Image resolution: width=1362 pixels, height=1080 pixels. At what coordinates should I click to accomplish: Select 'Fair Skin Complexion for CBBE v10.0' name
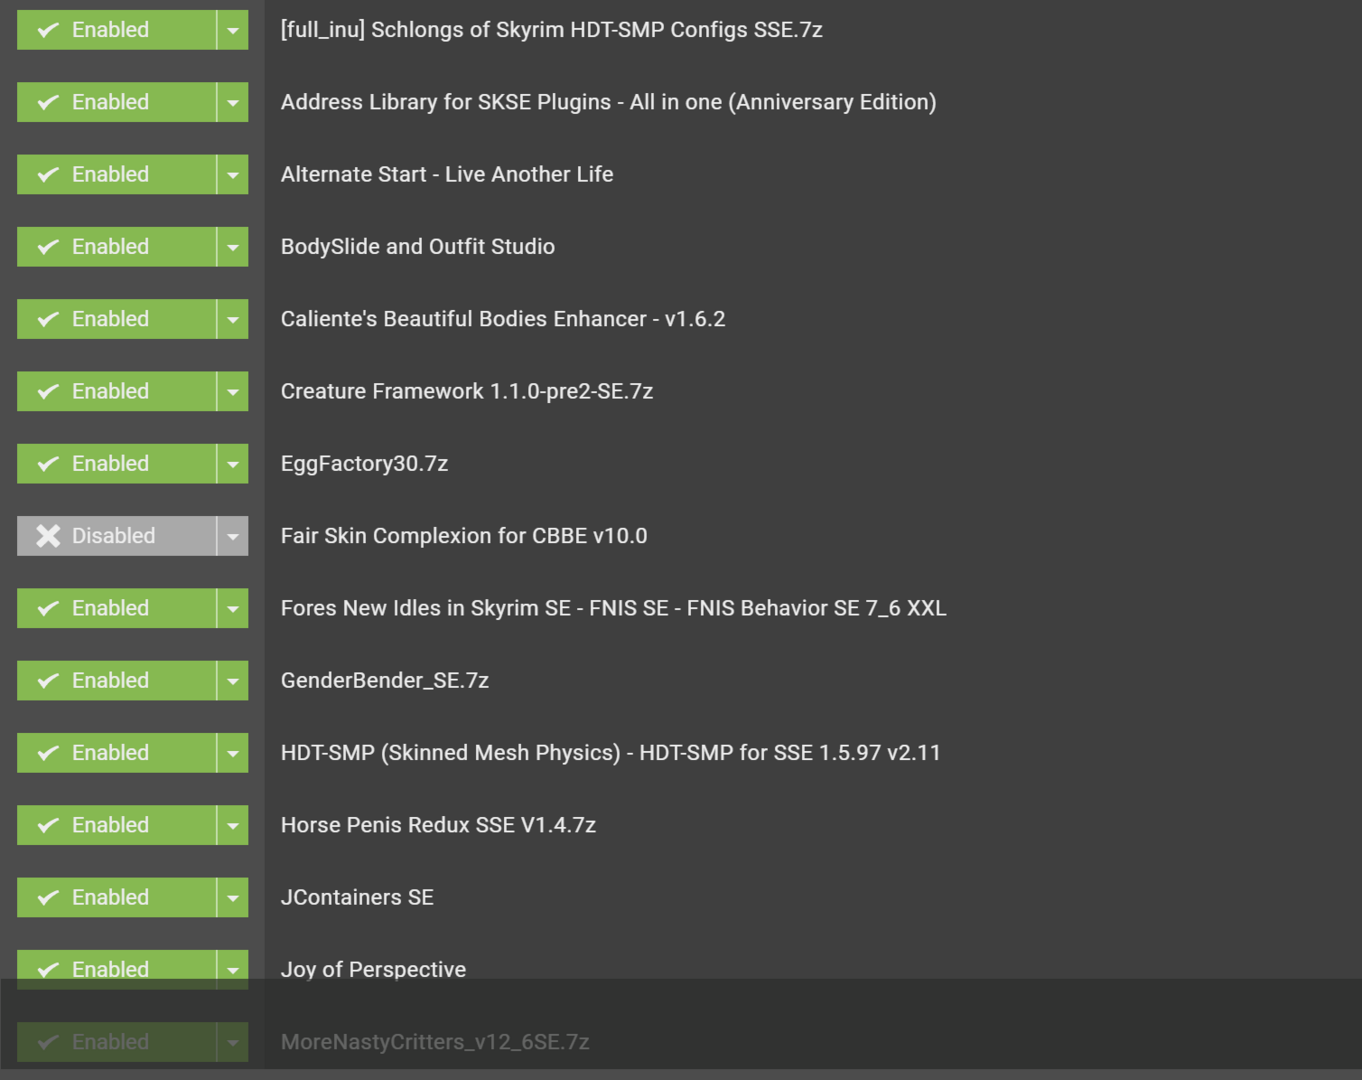pyautogui.click(x=464, y=536)
